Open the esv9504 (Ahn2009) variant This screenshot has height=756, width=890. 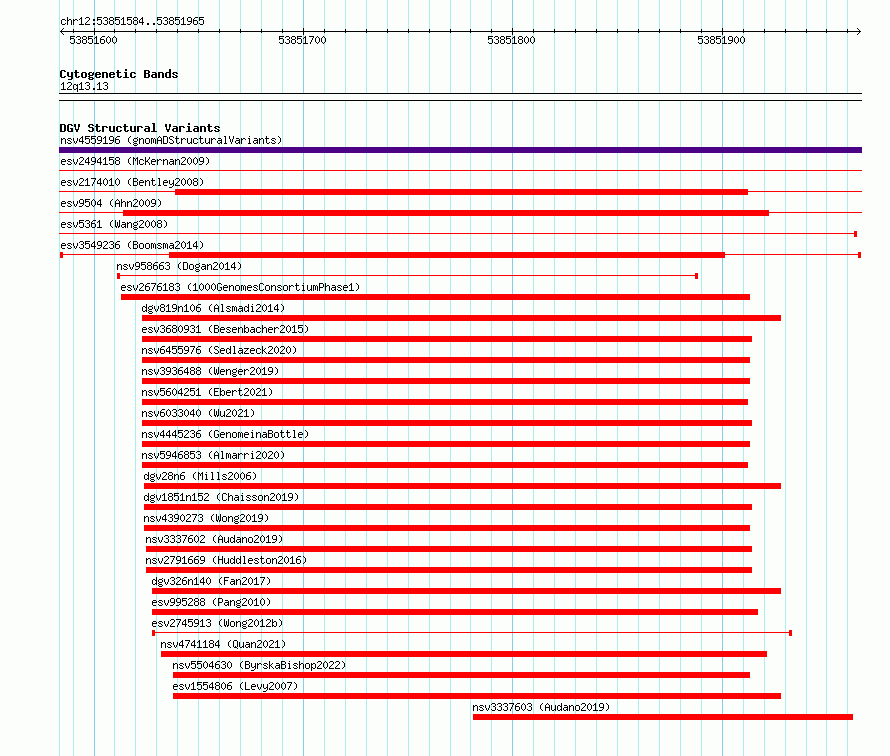pos(111,203)
